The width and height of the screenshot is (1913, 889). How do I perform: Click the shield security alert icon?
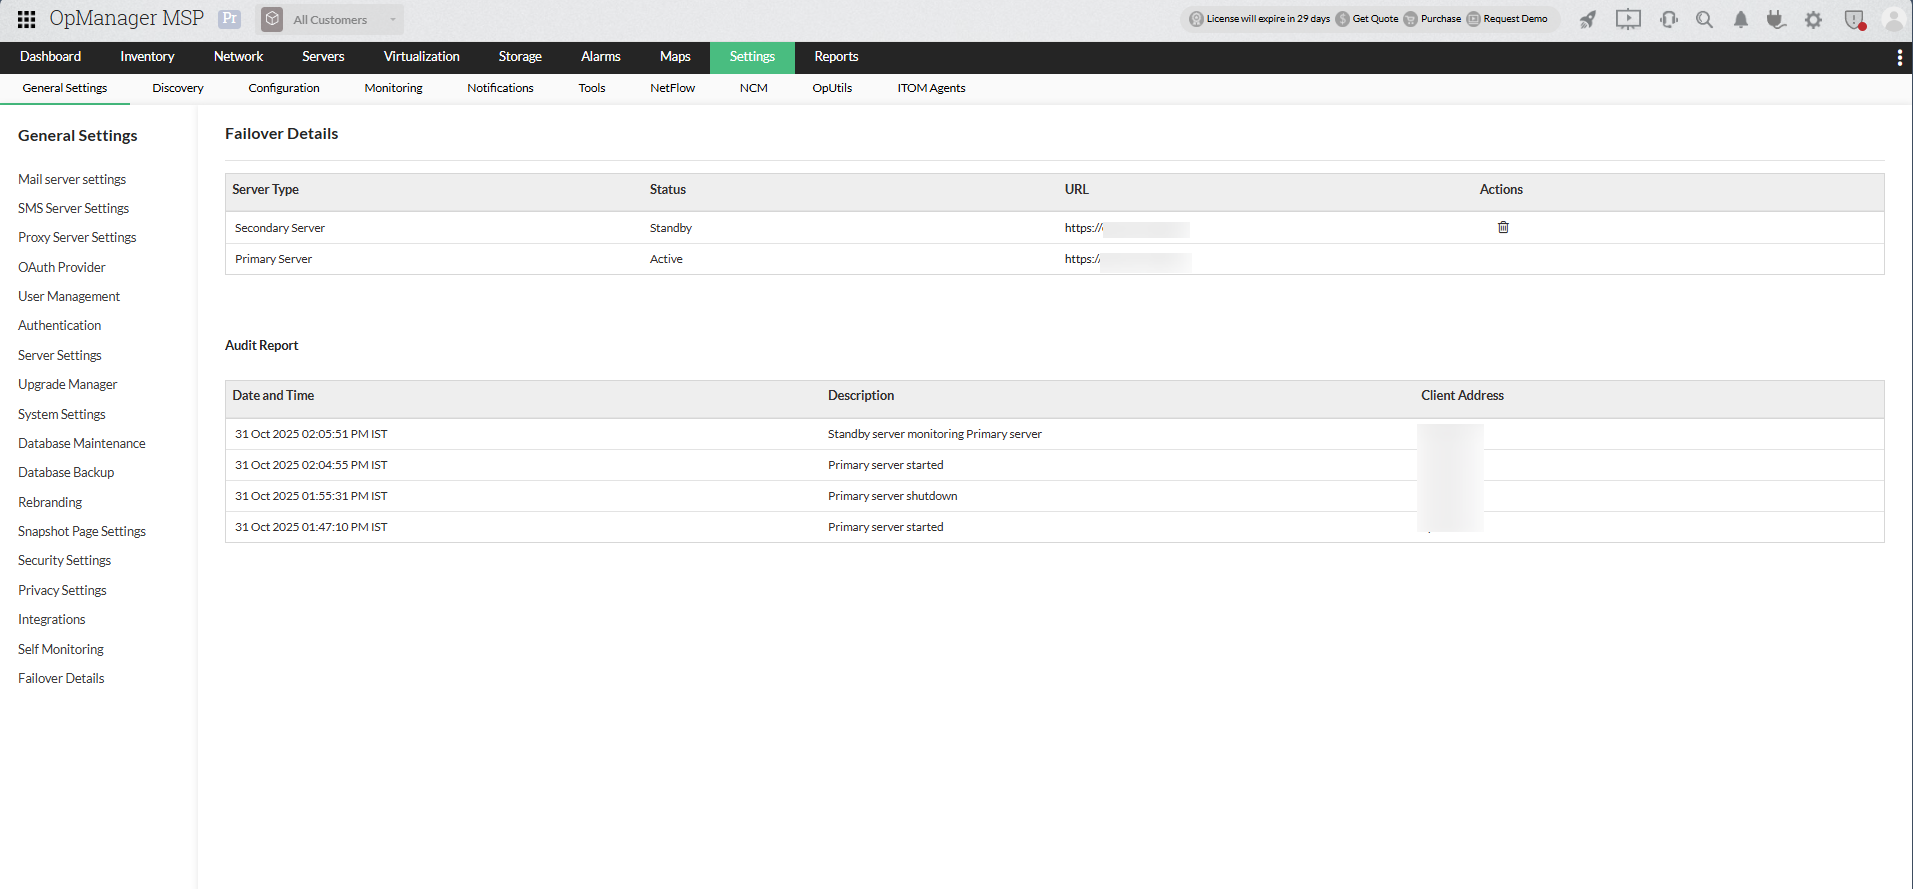1855,19
